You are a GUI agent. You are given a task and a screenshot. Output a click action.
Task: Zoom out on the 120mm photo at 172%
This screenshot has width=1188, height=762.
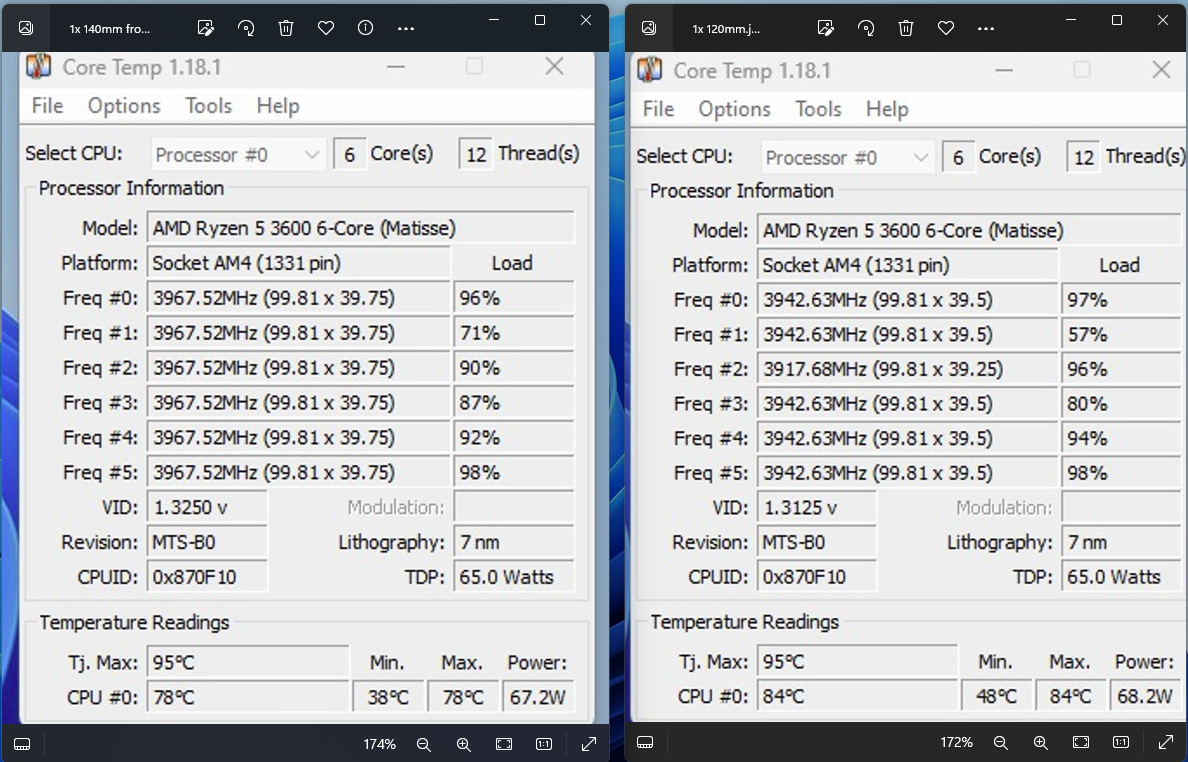point(1001,743)
